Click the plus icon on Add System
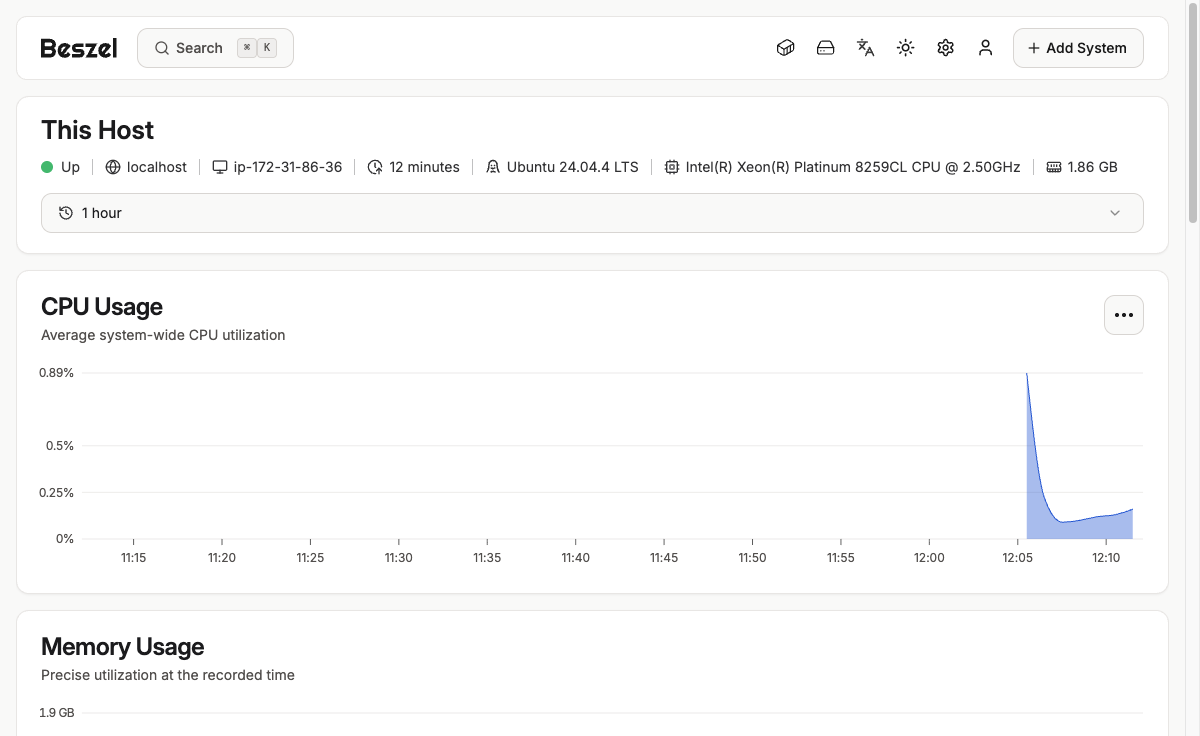 (x=1034, y=48)
